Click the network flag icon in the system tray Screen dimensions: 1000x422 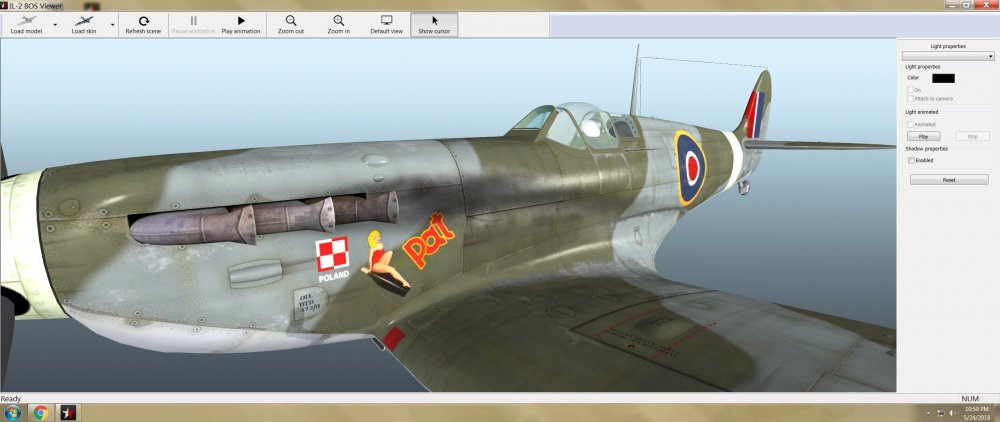tap(941, 413)
